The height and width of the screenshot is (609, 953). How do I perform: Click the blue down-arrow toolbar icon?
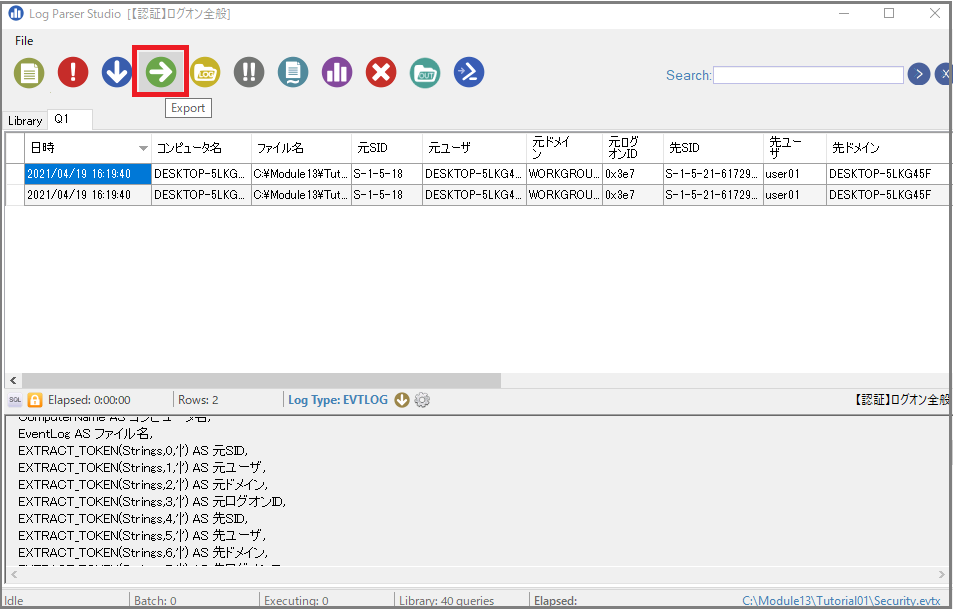[116, 72]
